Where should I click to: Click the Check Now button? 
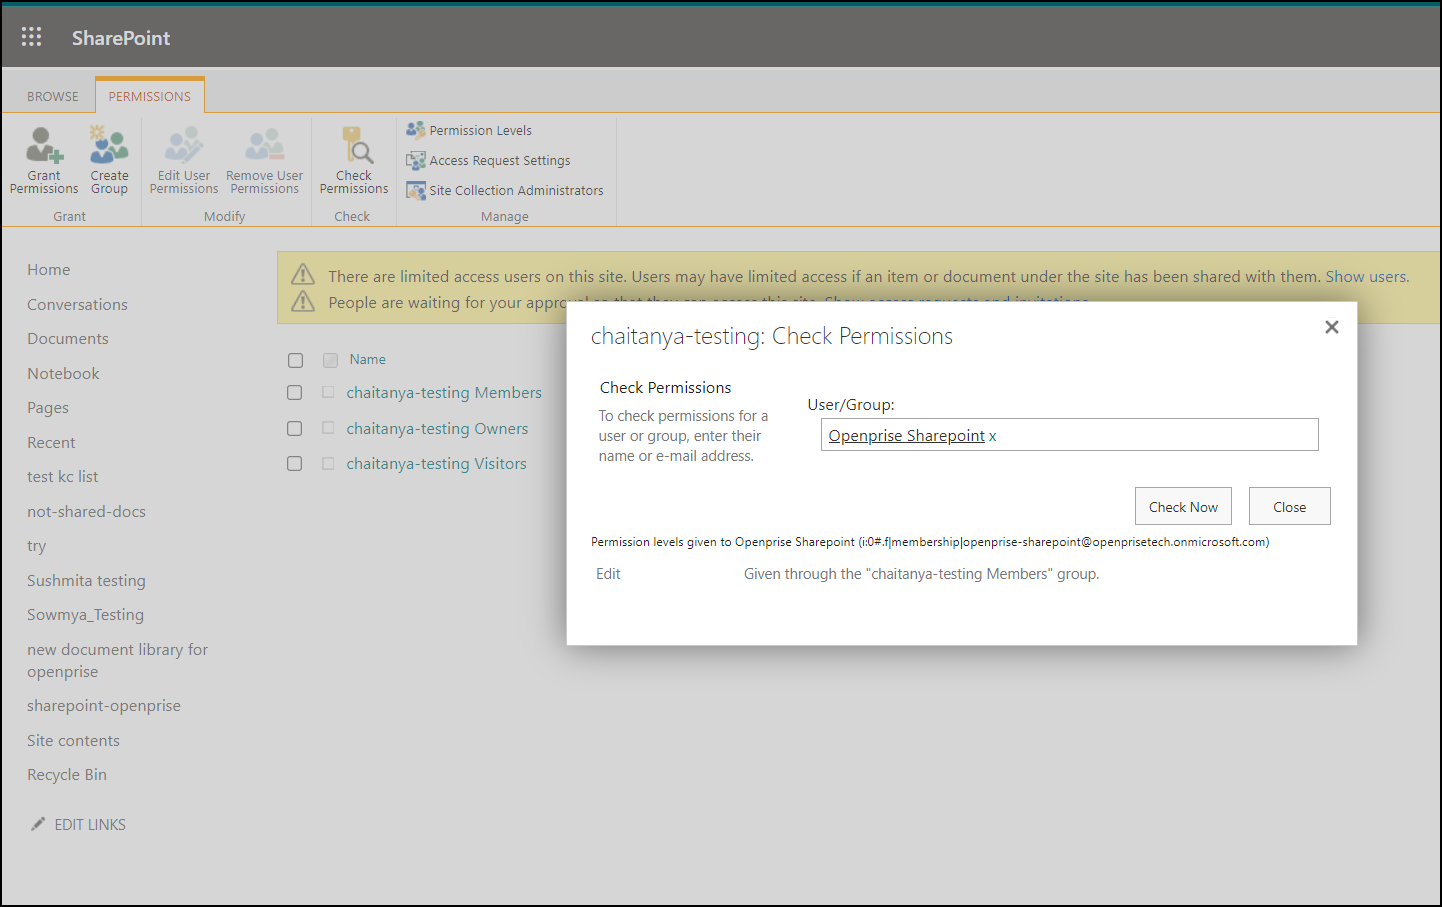coord(1183,506)
